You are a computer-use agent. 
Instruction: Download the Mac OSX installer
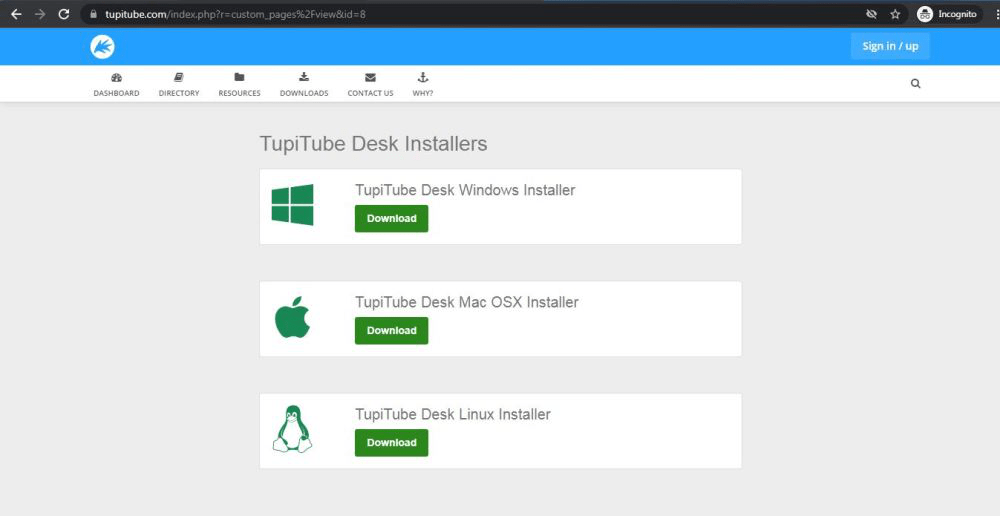(392, 330)
